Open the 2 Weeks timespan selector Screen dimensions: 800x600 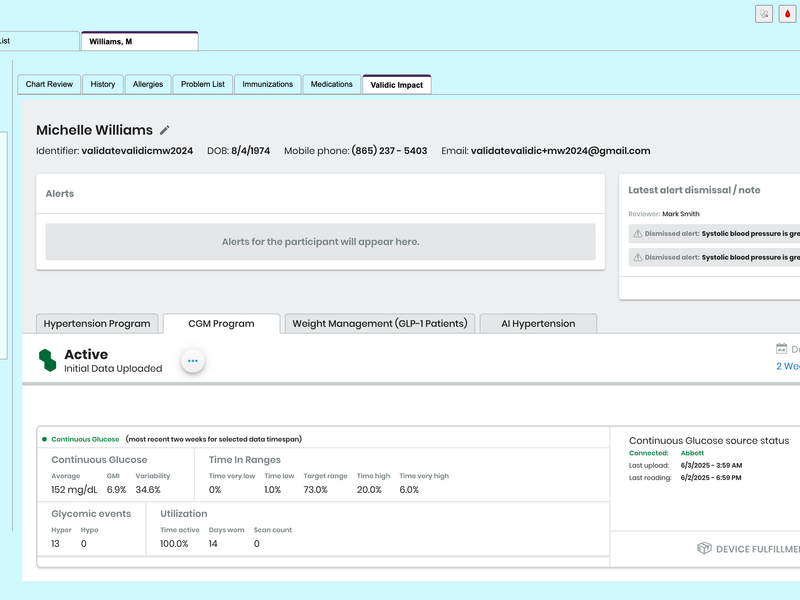(x=788, y=366)
